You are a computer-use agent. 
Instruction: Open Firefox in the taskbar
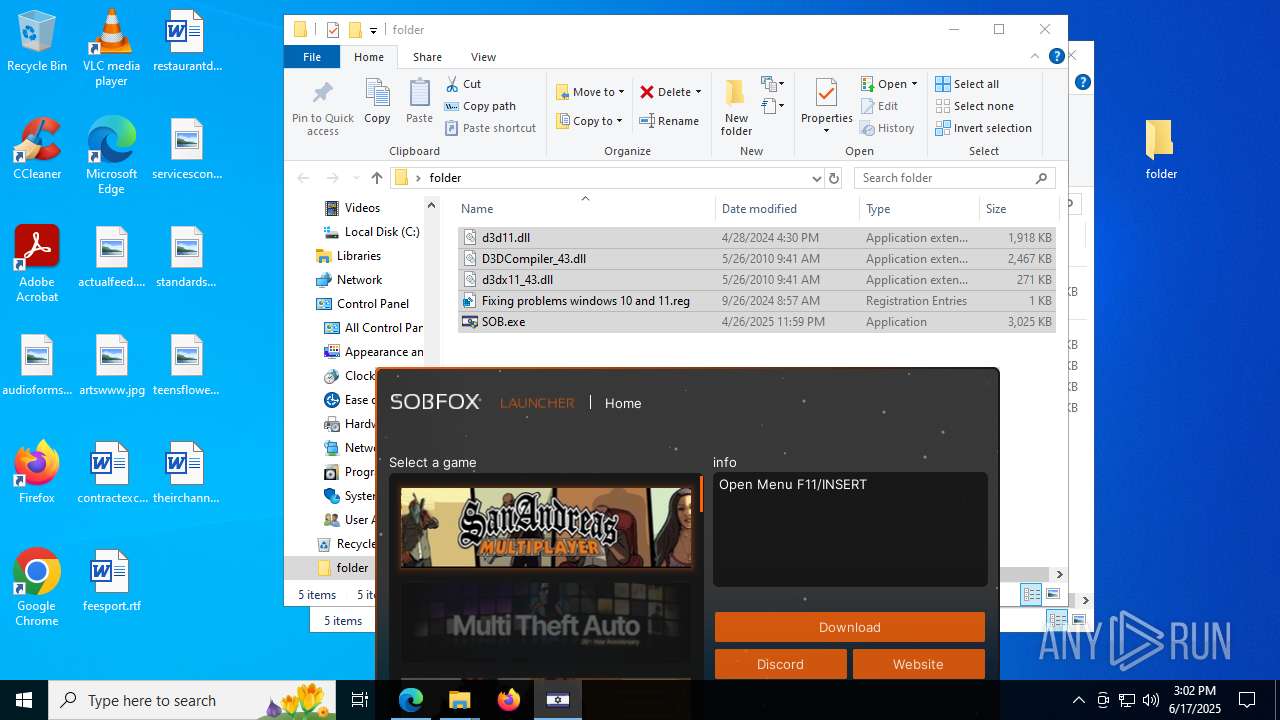click(x=509, y=700)
